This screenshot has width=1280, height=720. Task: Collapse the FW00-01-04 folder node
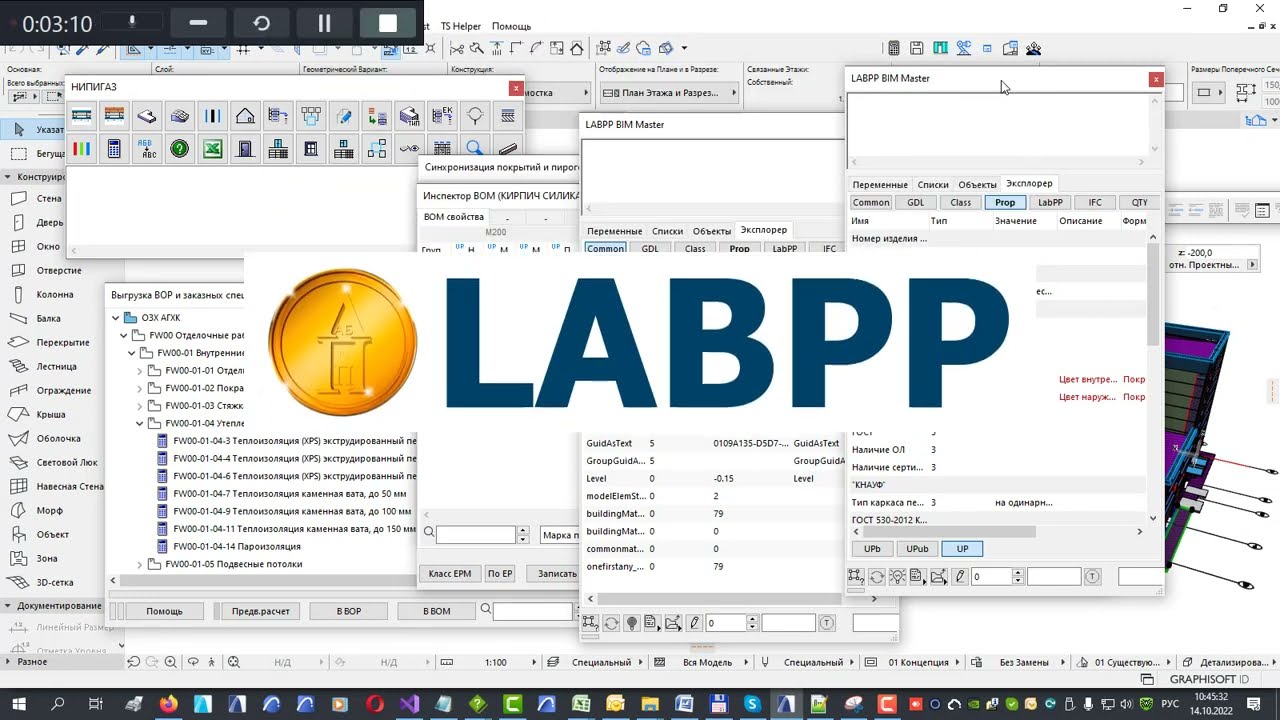pyautogui.click(x=140, y=423)
